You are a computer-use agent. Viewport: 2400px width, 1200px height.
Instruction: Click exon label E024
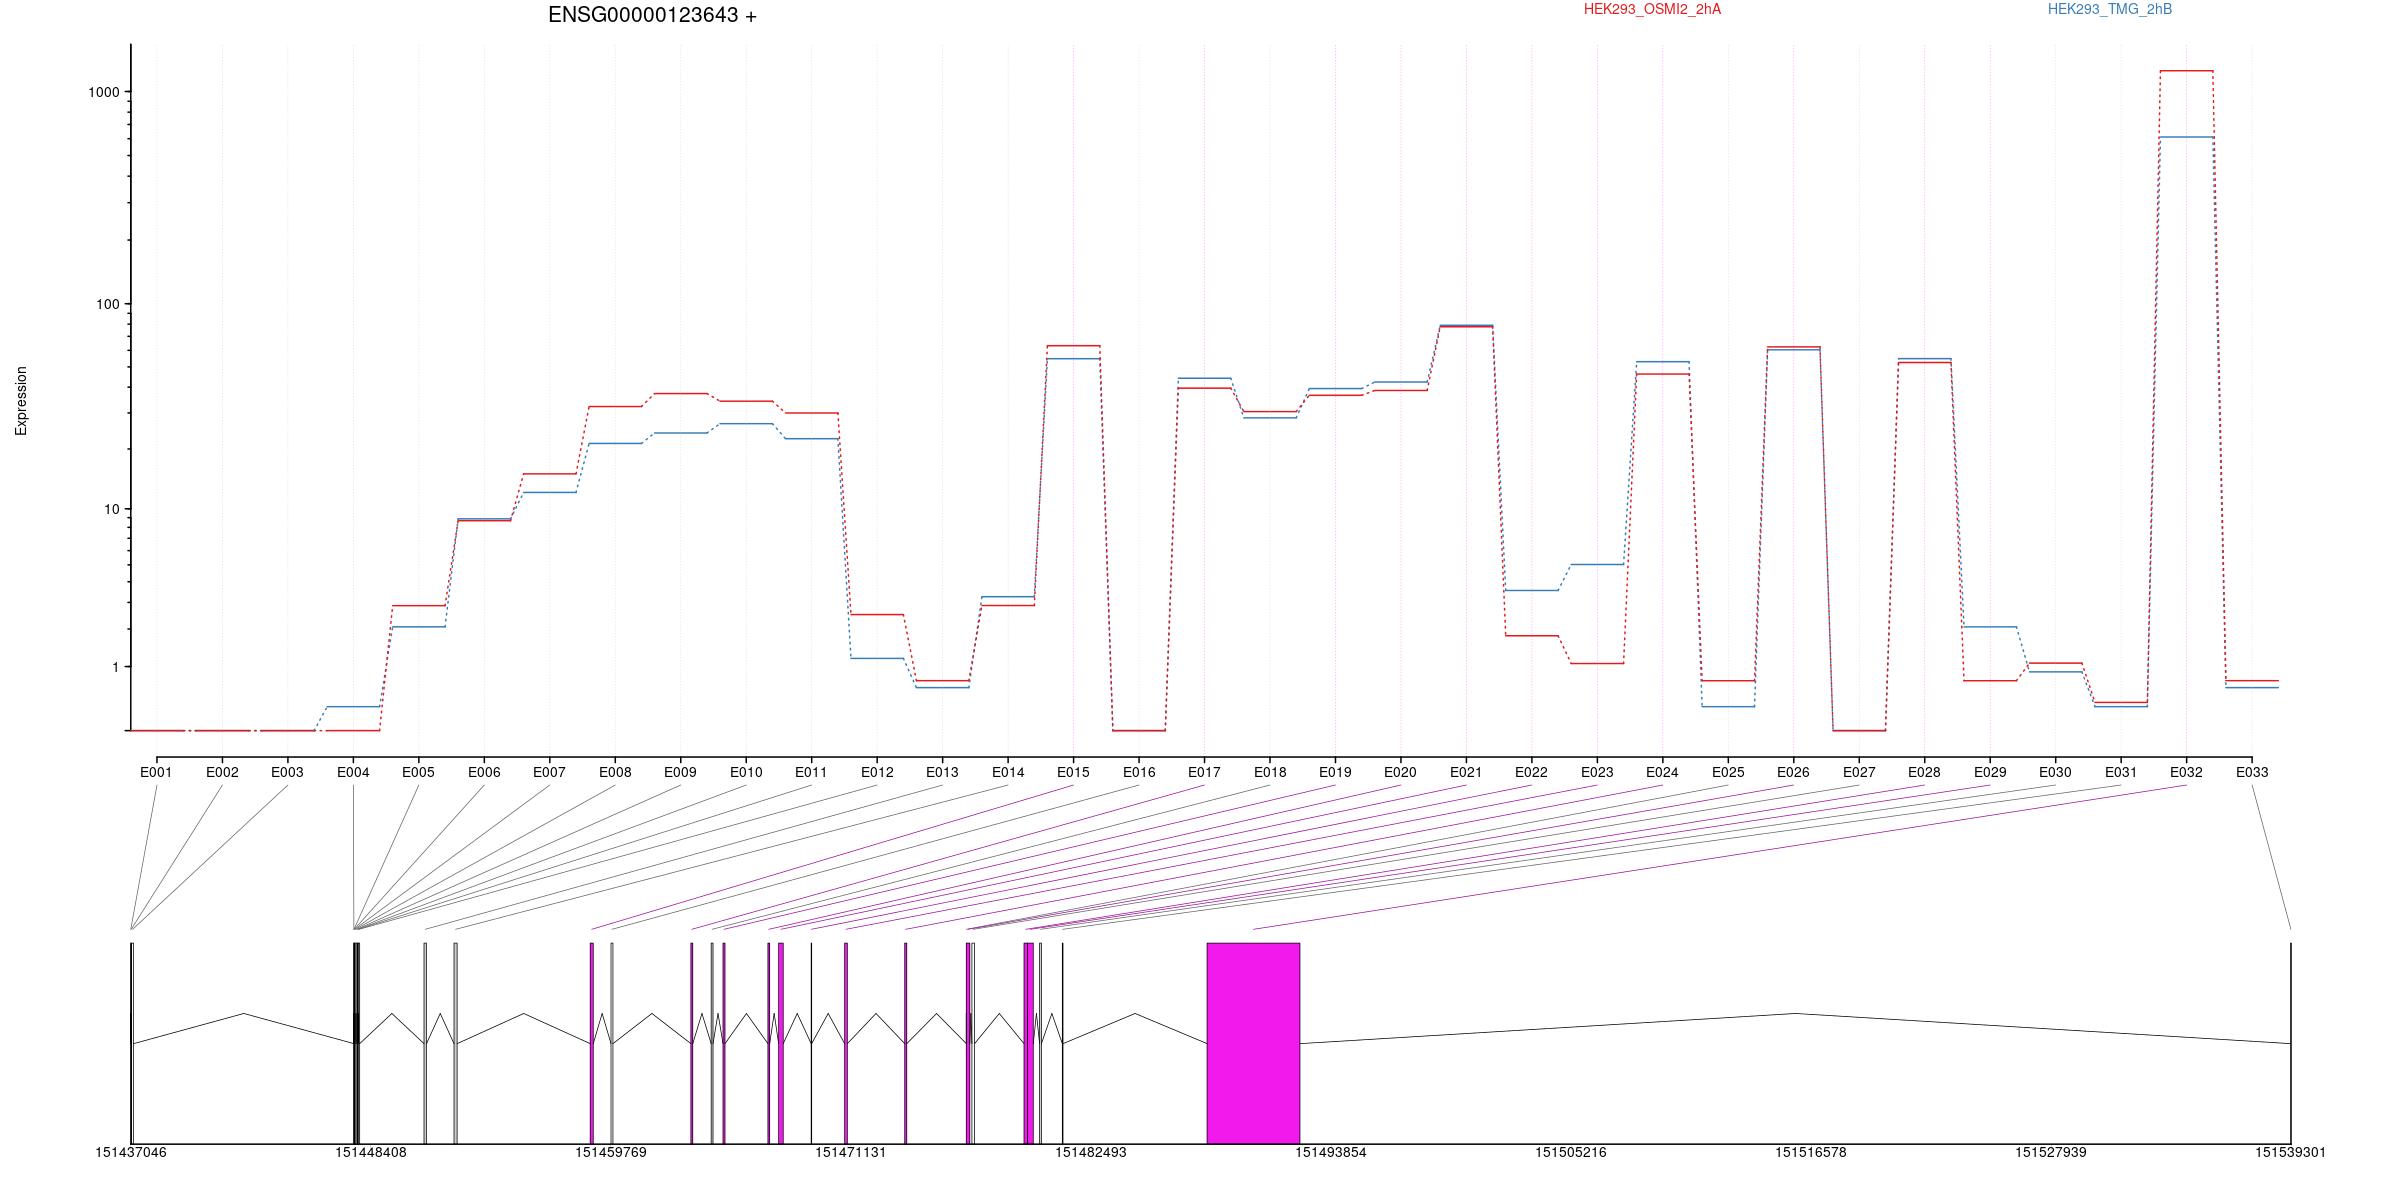(1662, 772)
